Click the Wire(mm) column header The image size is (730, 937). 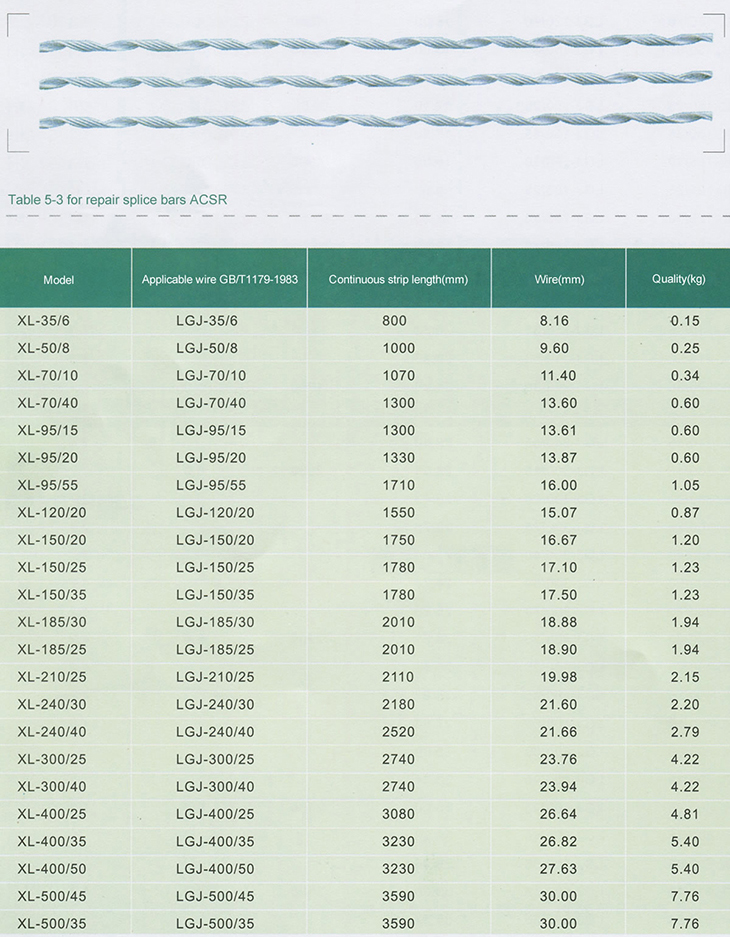559,279
